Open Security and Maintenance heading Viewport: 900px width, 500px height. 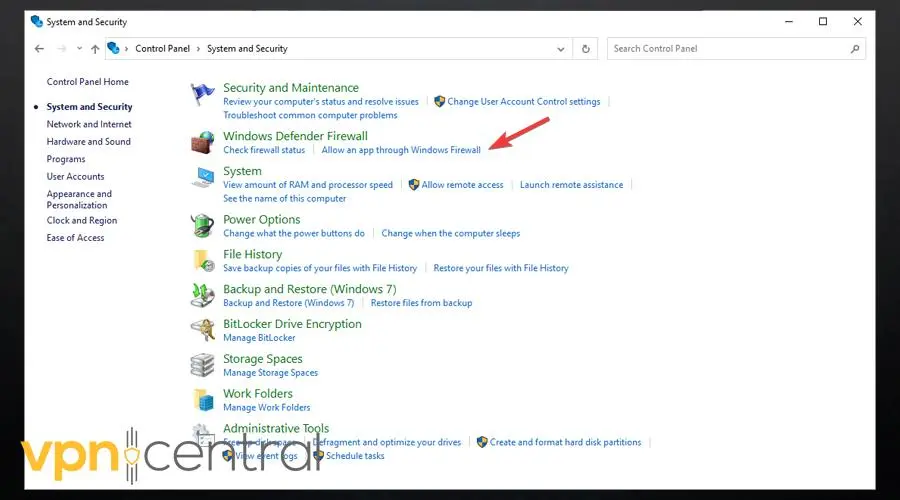(291, 87)
